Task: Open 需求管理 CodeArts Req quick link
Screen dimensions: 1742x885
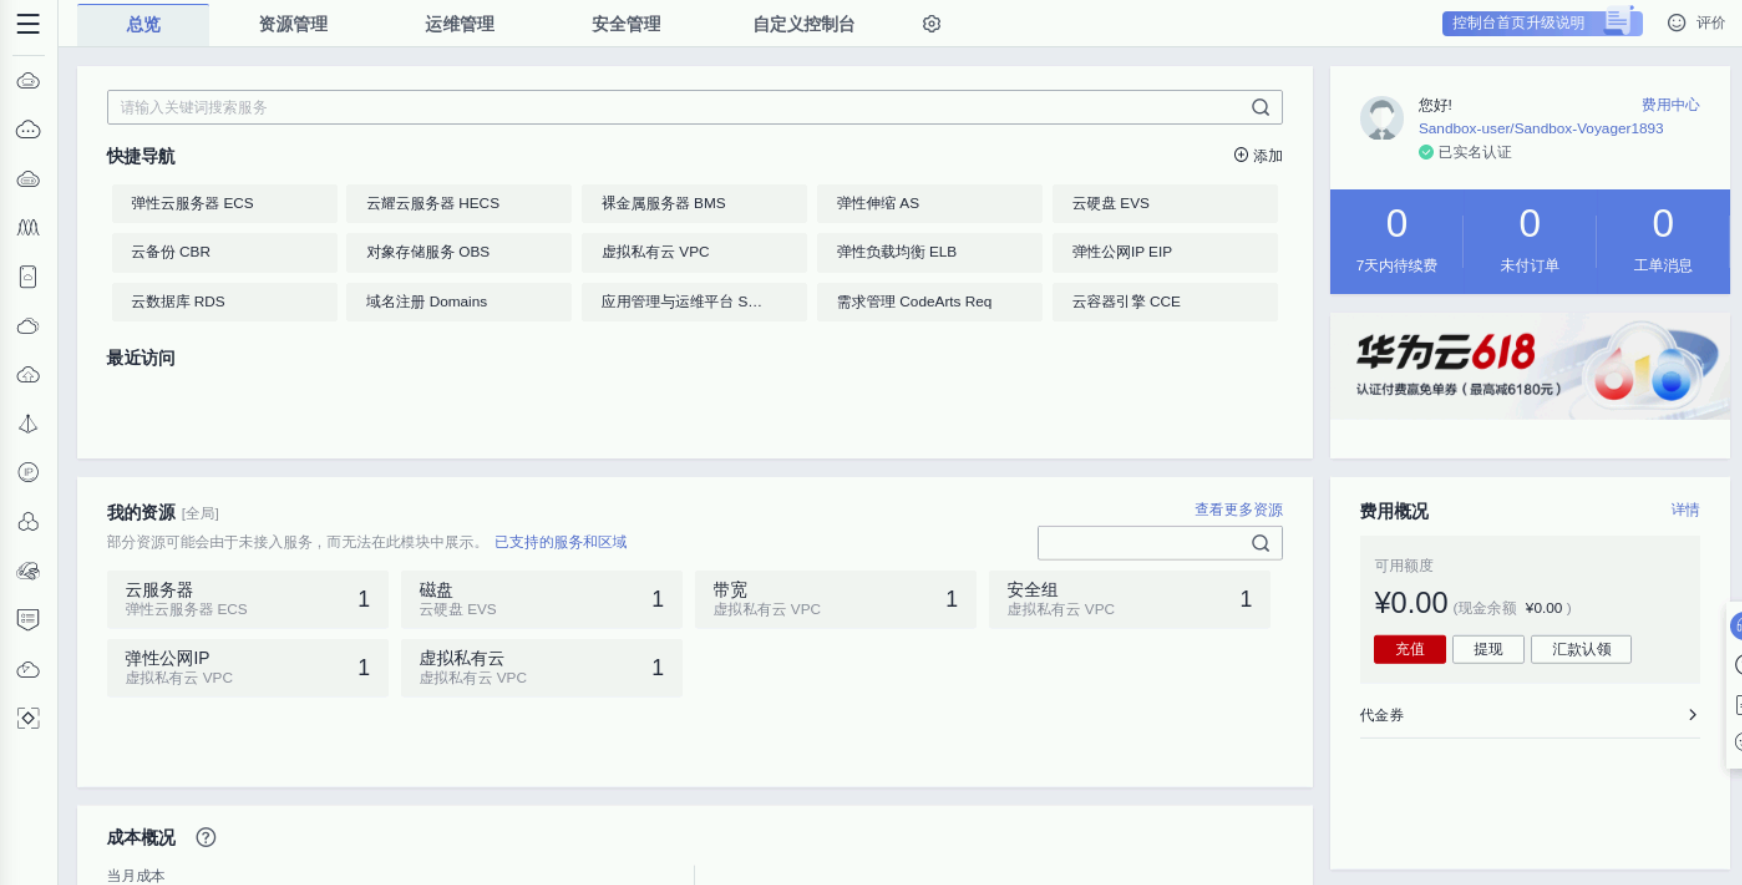Action: tap(929, 302)
